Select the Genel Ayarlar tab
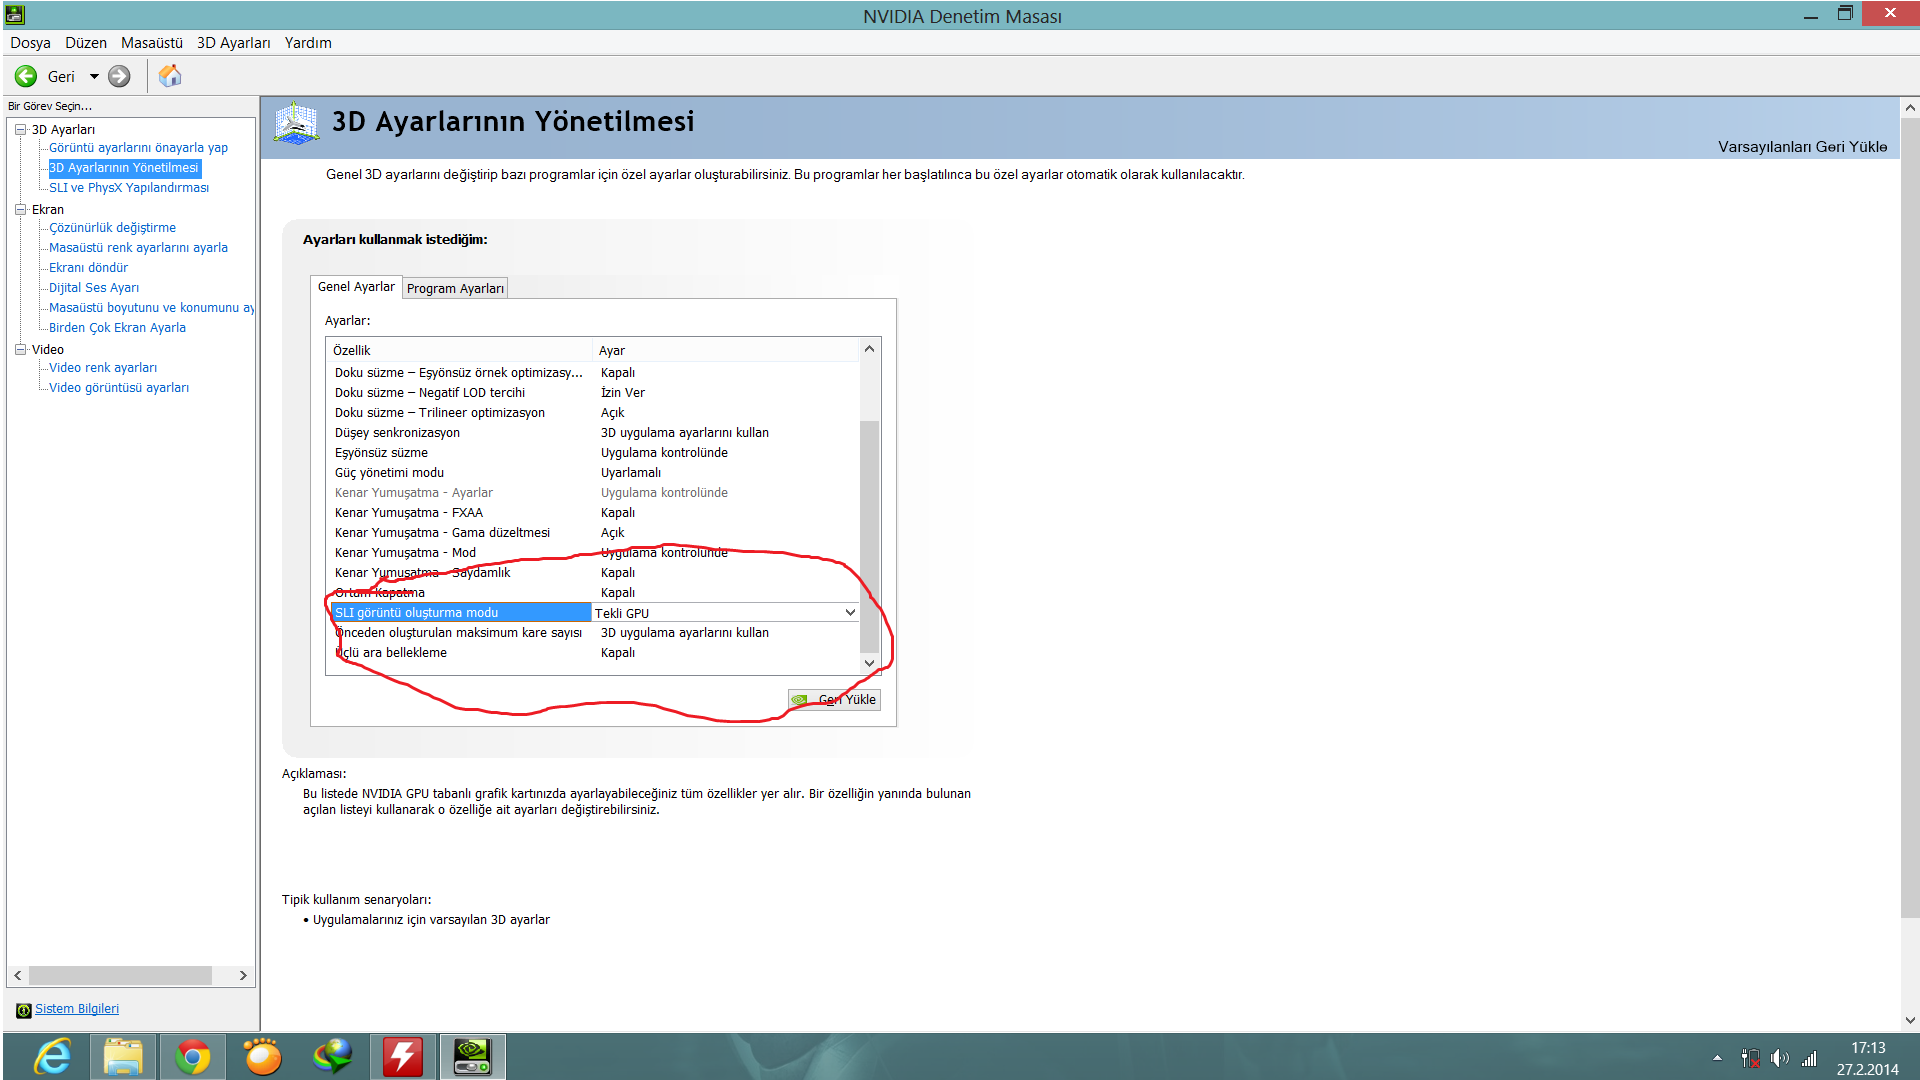The height and width of the screenshot is (1080, 1920). [x=356, y=287]
